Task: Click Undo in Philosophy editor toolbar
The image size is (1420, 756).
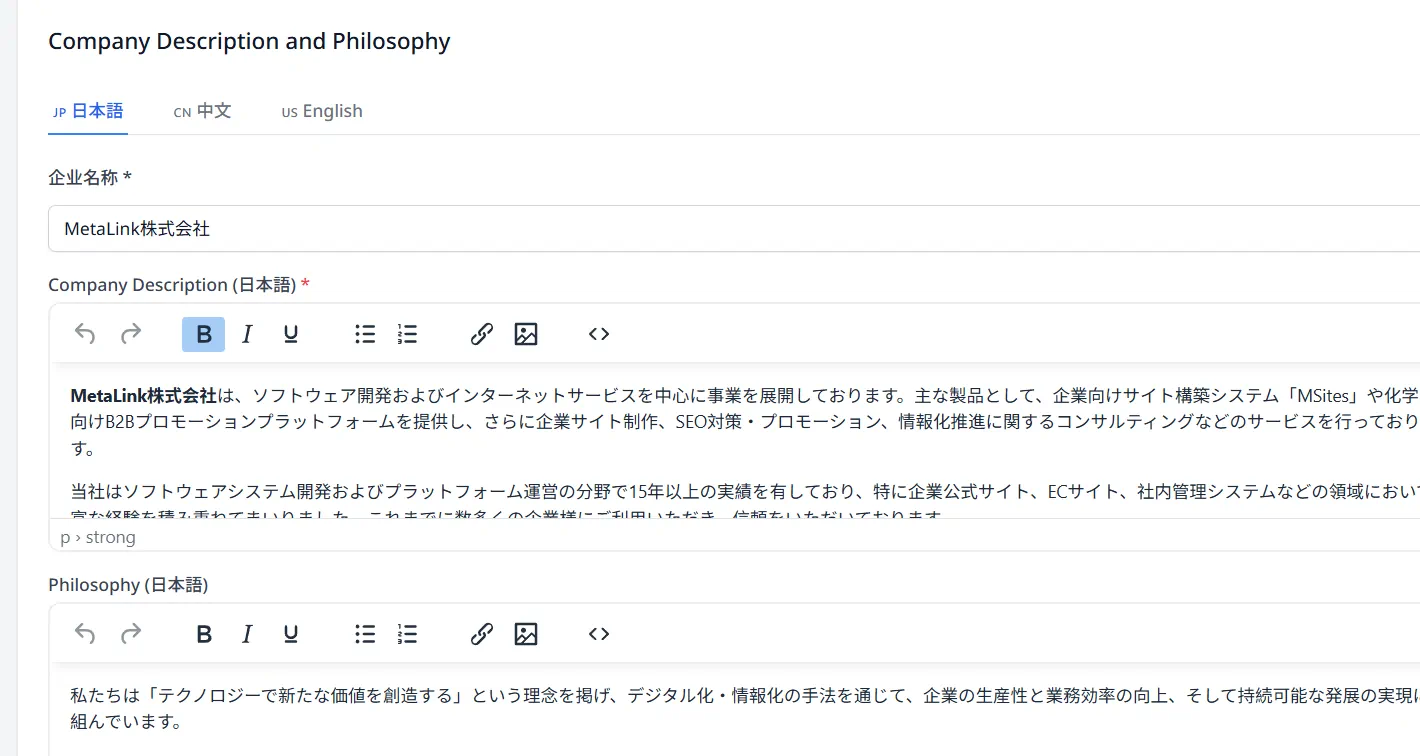Action: 85,634
